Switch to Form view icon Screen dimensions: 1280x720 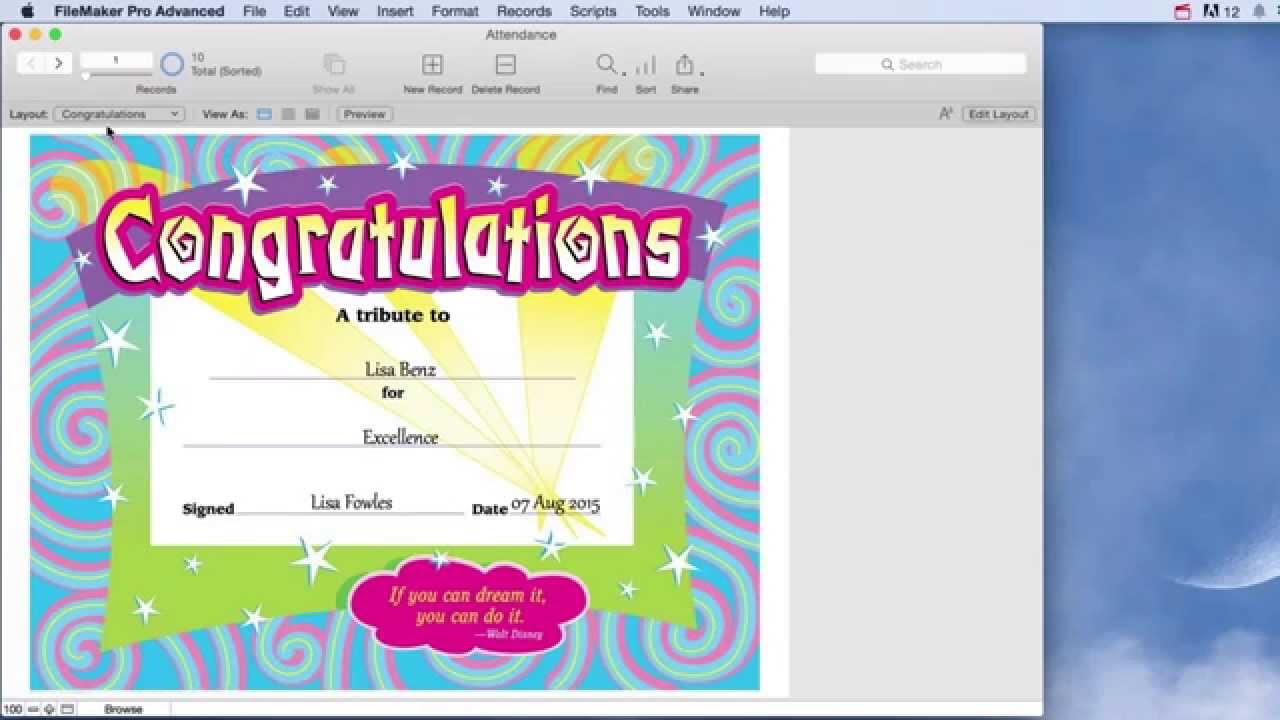[264, 114]
